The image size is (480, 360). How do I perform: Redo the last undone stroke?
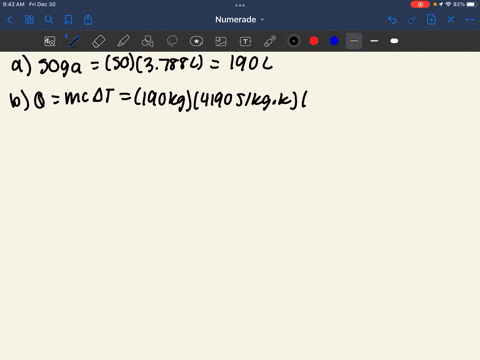(x=412, y=20)
